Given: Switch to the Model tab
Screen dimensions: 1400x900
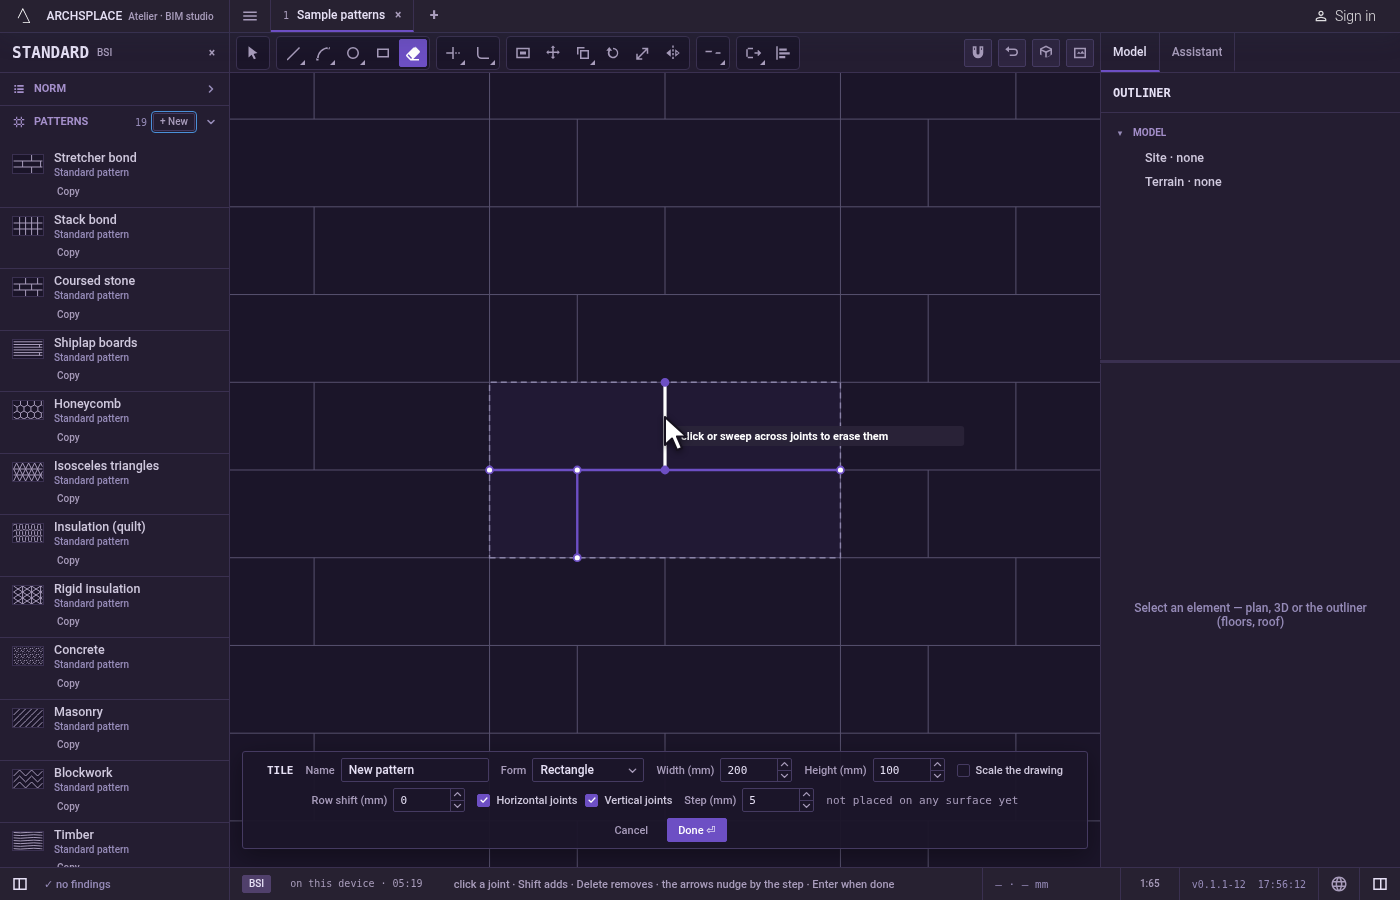Looking at the screenshot, I should point(1130,52).
